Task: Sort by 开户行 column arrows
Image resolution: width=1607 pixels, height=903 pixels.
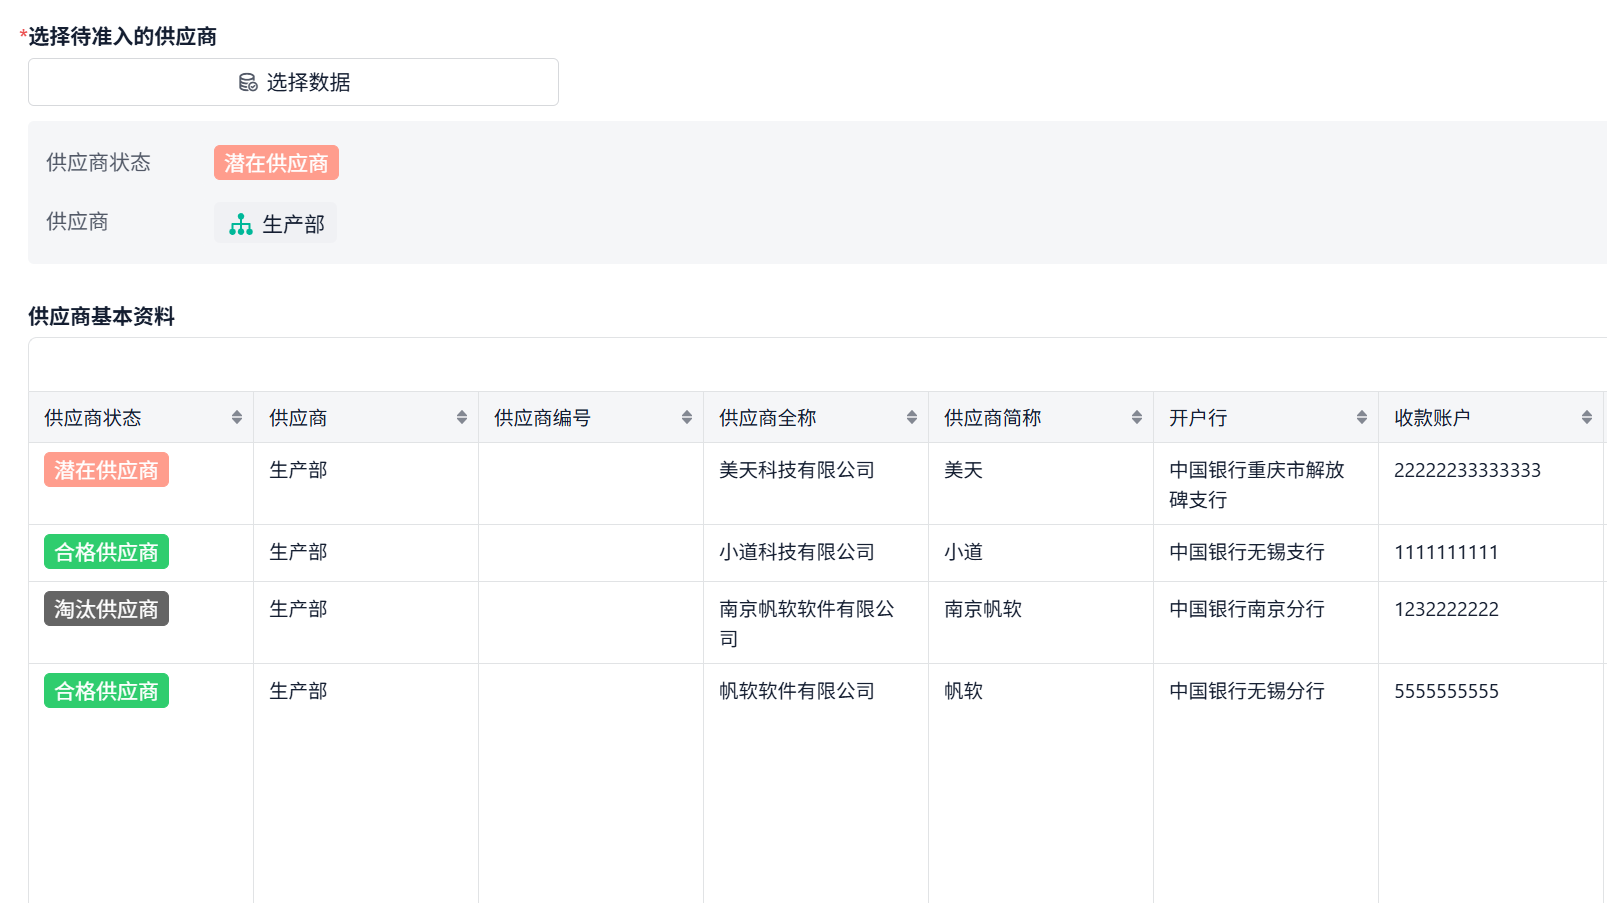Action: [1362, 418]
